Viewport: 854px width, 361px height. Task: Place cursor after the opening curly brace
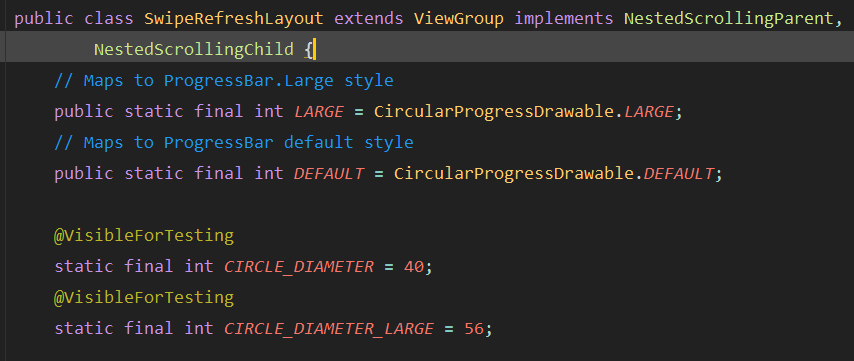[313, 50]
